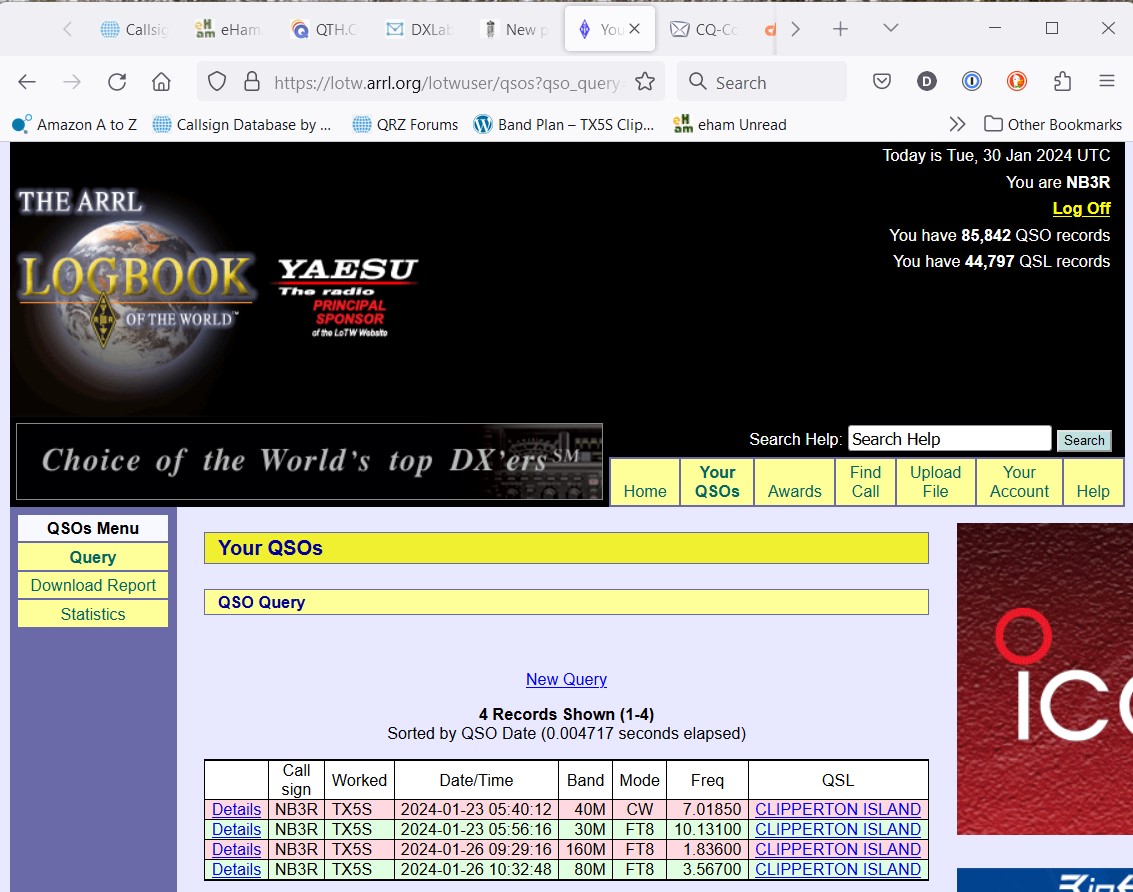Click the browser Home icon
1133x892 pixels.
[x=161, y=83]
